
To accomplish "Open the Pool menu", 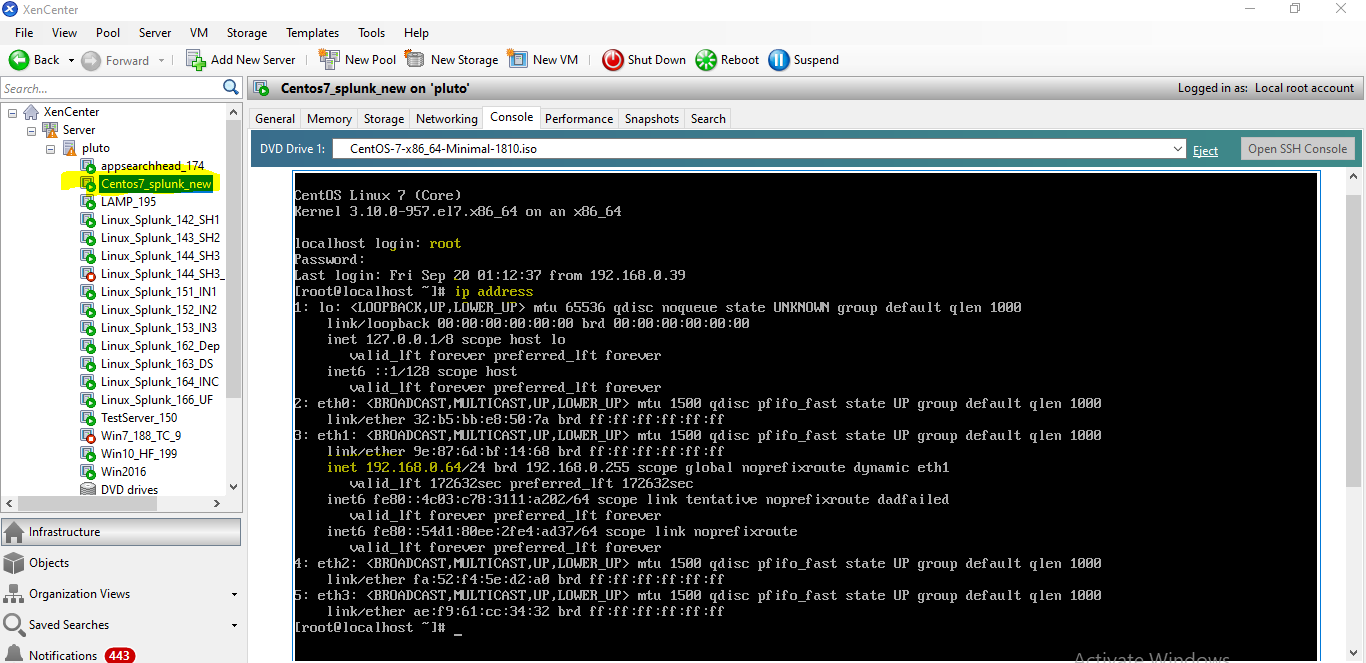I will point(107,33).
